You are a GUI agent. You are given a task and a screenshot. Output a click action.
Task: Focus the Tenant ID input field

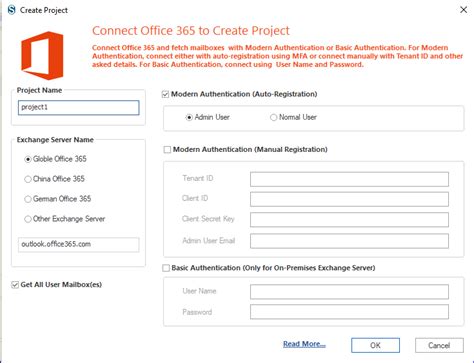349,179
